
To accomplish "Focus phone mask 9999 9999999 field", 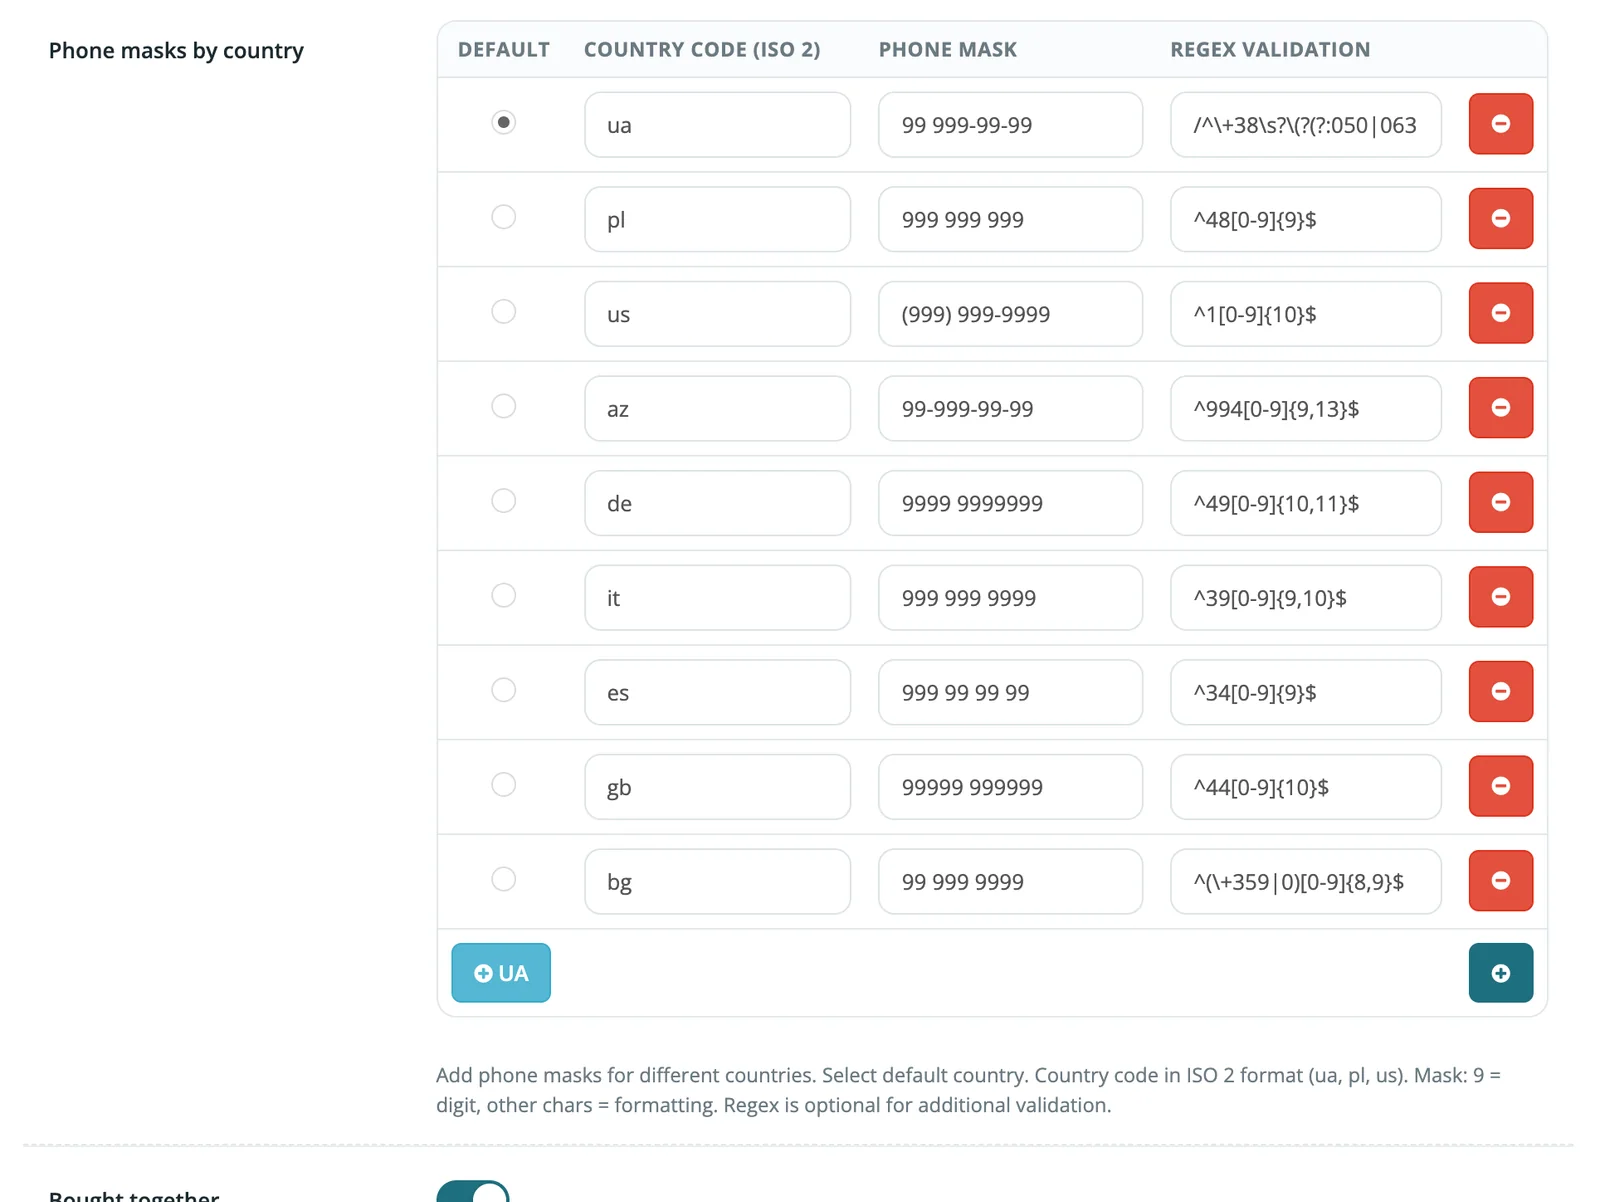I will (x=1010, y=503).
